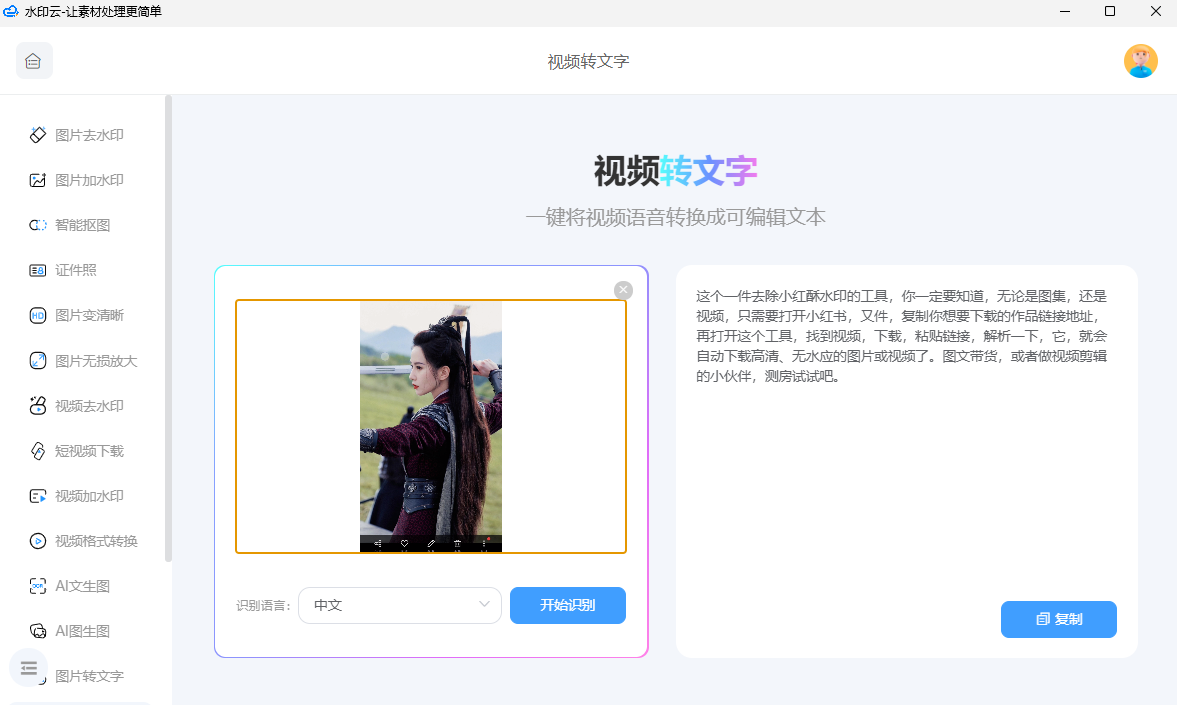This screenshot has width=1177, height=705.
Task: Open the user avatar profile
Action: (x=1140, y=61)
